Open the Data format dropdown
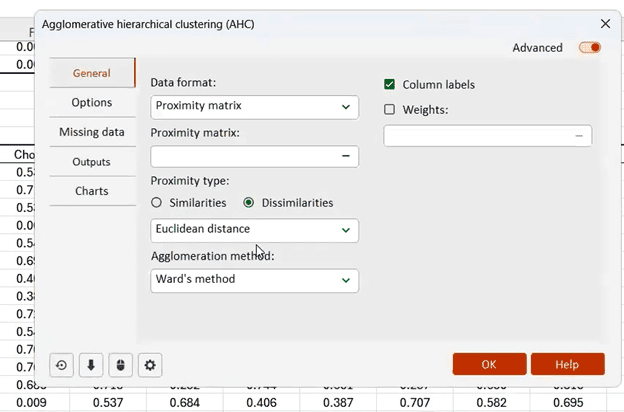The height and width of the screenshot is (412, 624). click(x=255, y=107)
